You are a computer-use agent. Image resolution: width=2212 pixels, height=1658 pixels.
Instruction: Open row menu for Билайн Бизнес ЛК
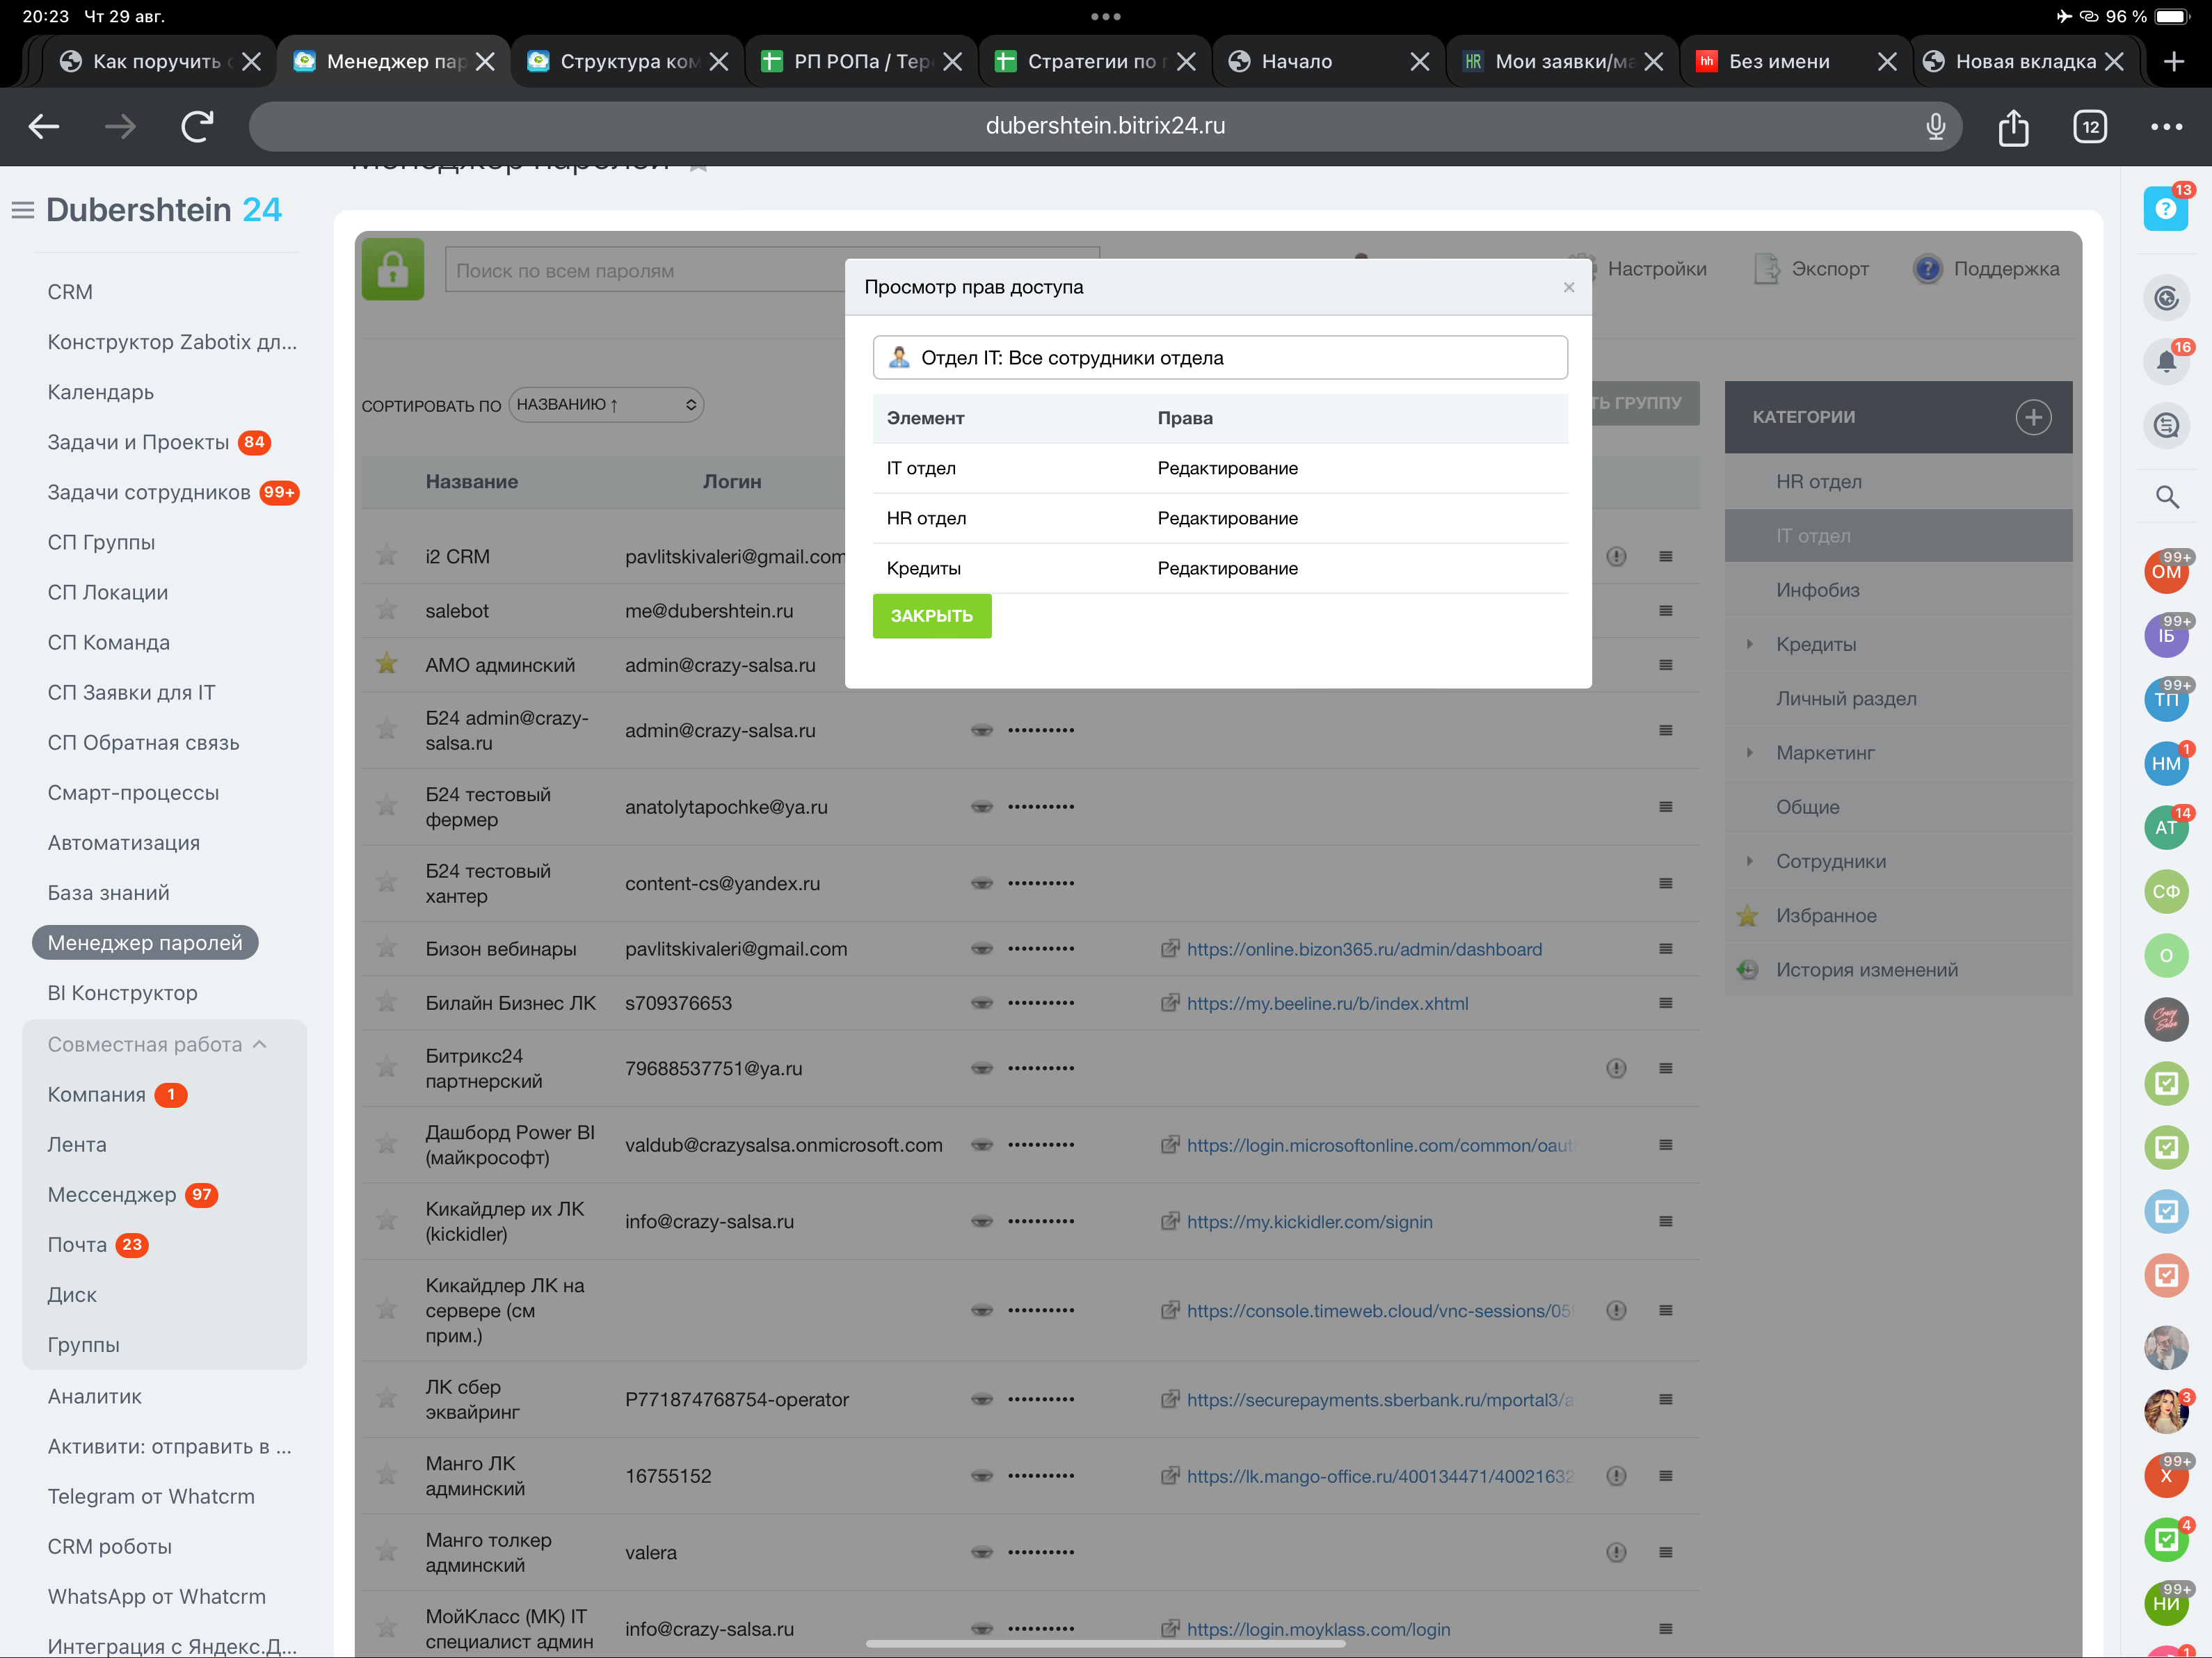tap(1666, 1003)
